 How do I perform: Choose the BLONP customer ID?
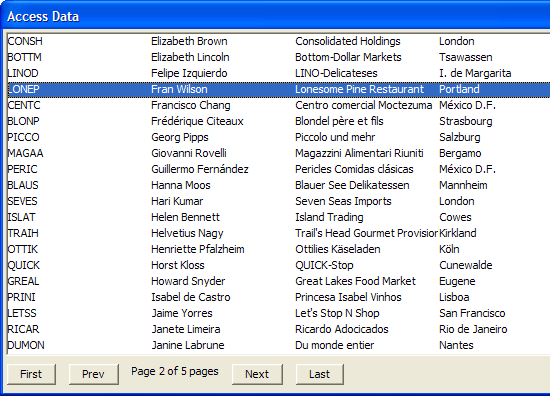pyautogui.click(x=24, y=121)
